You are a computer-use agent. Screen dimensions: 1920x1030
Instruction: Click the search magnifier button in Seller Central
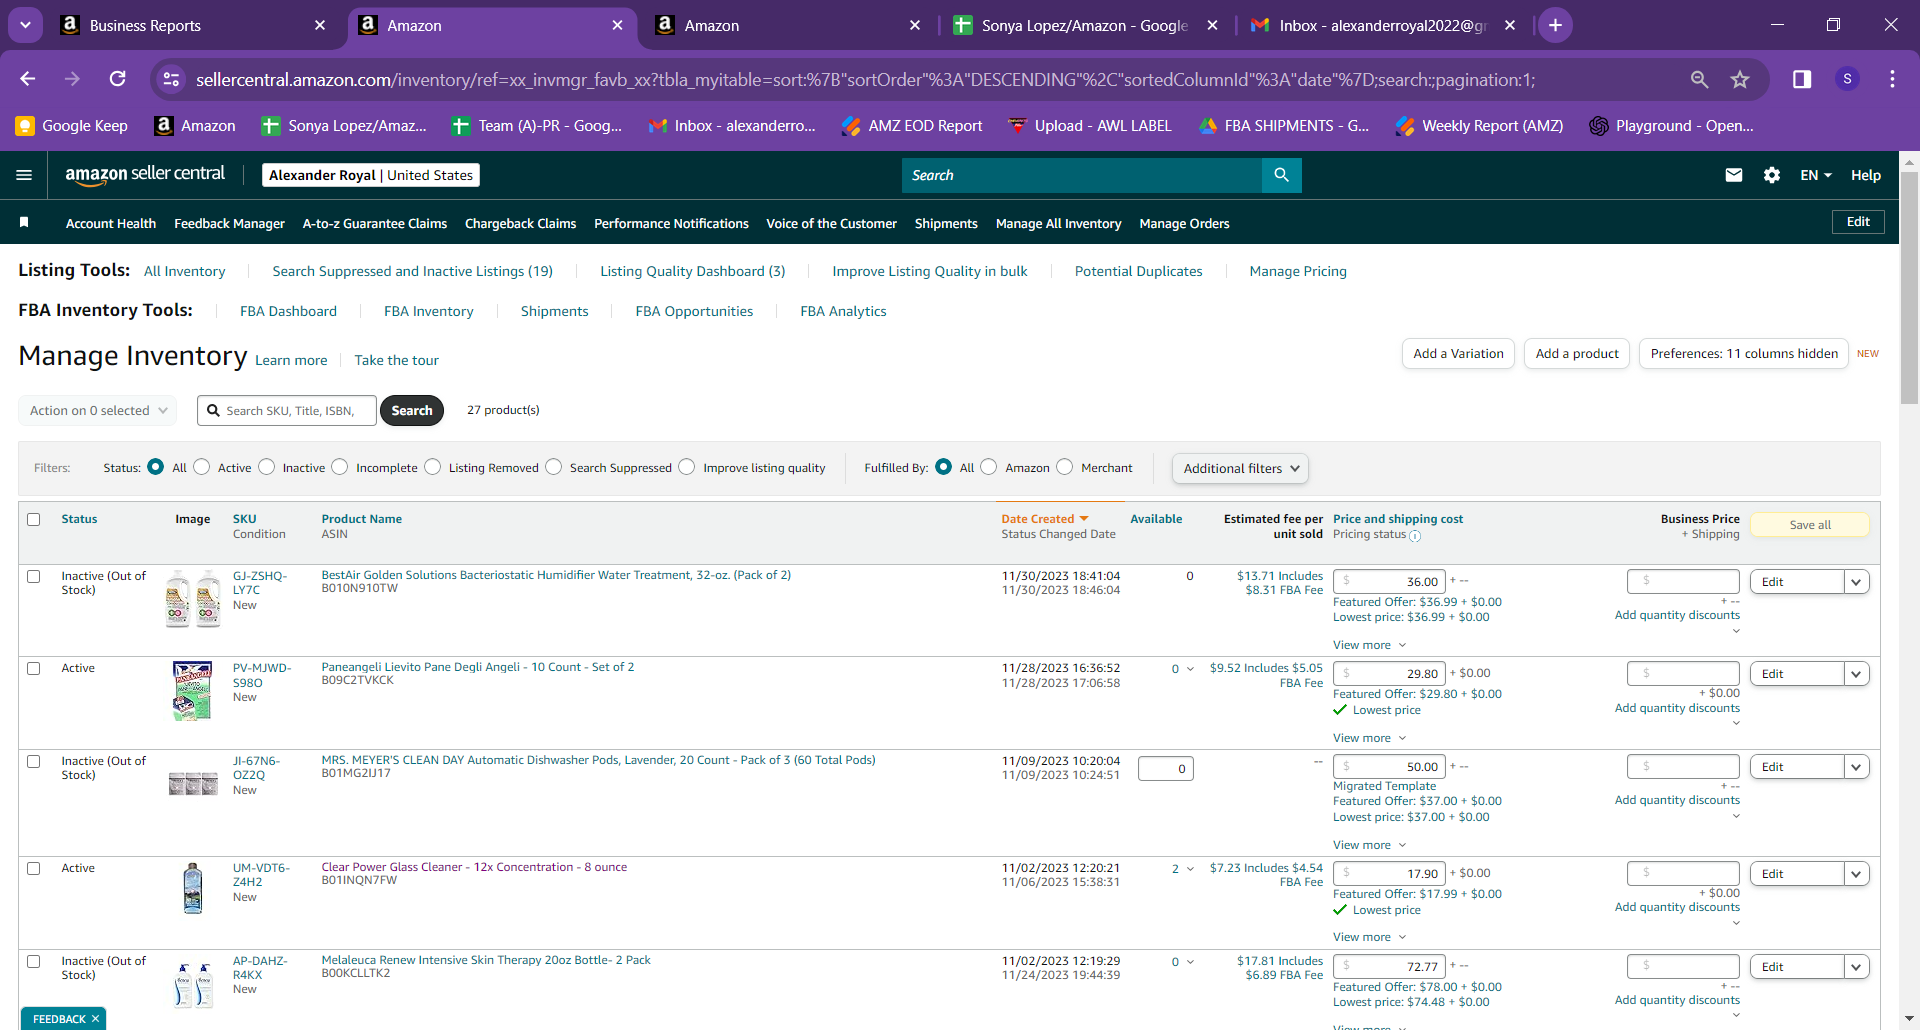1281,175
